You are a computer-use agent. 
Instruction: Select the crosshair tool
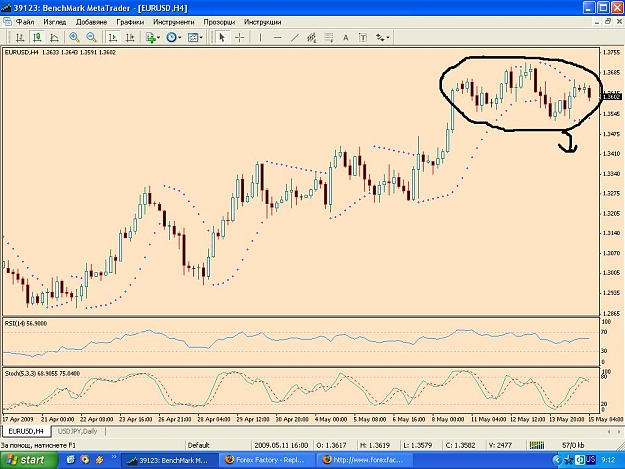(x=240, y=37)
